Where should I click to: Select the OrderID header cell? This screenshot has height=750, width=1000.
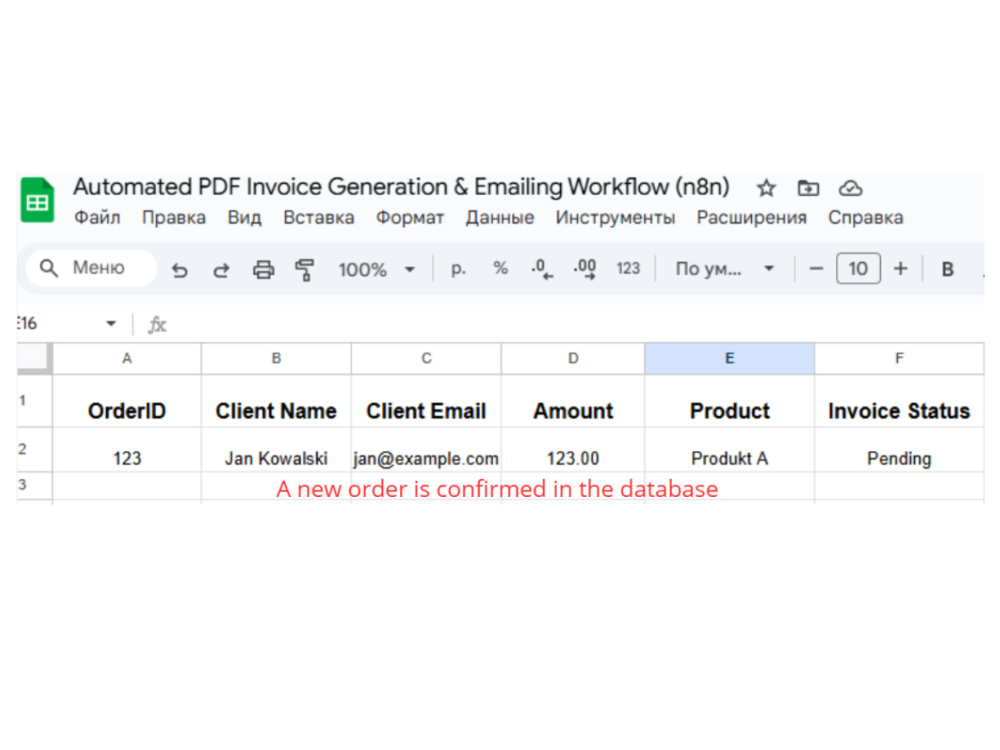click(x=127, y=401)
